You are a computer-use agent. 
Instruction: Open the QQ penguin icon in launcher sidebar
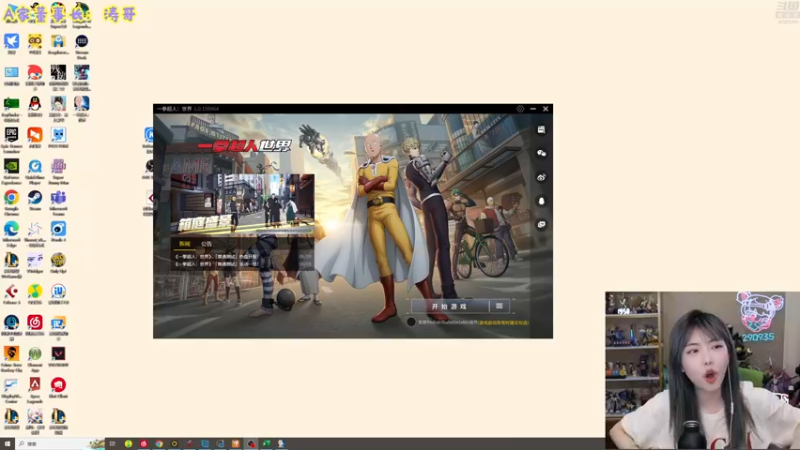541,201
